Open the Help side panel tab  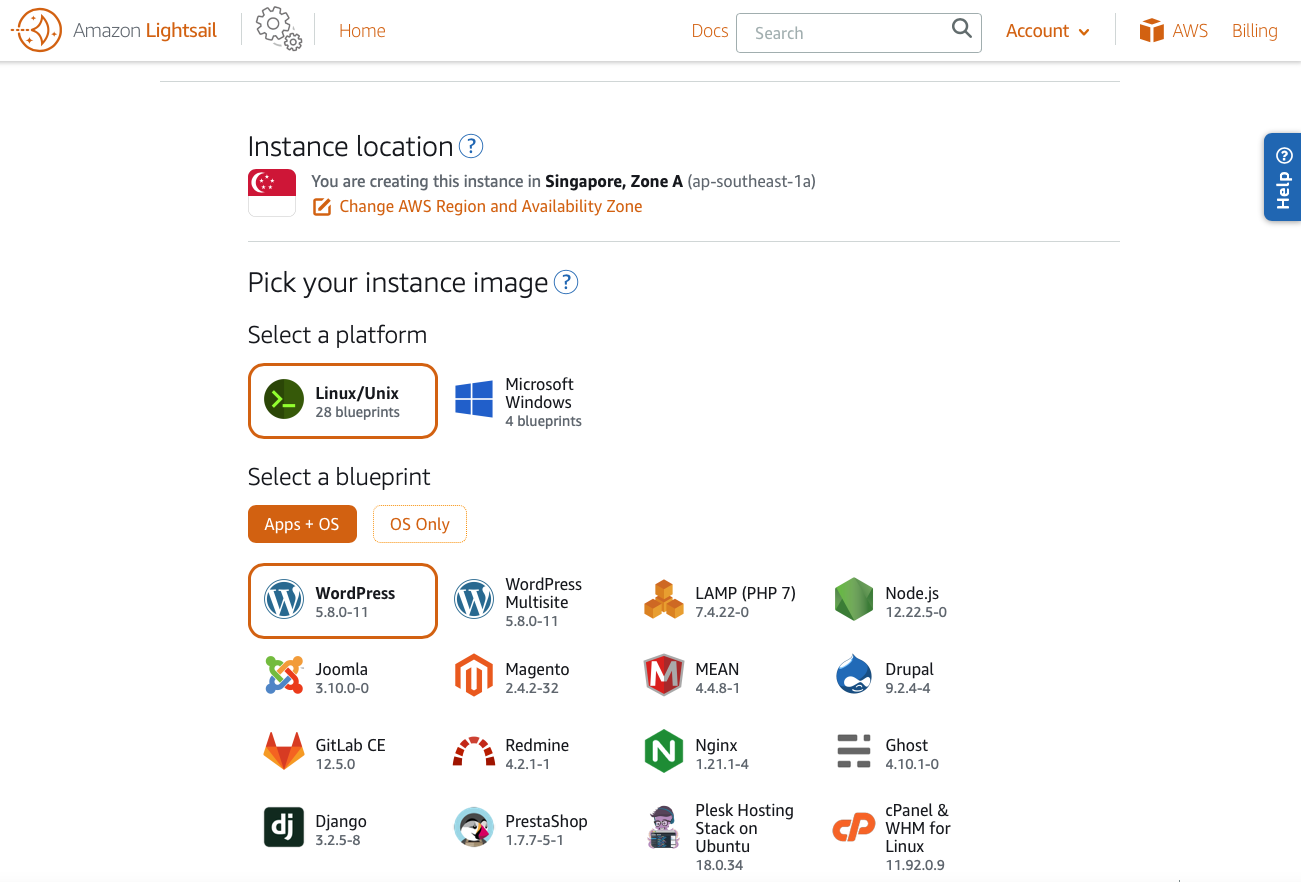[x=1283, y=177]
